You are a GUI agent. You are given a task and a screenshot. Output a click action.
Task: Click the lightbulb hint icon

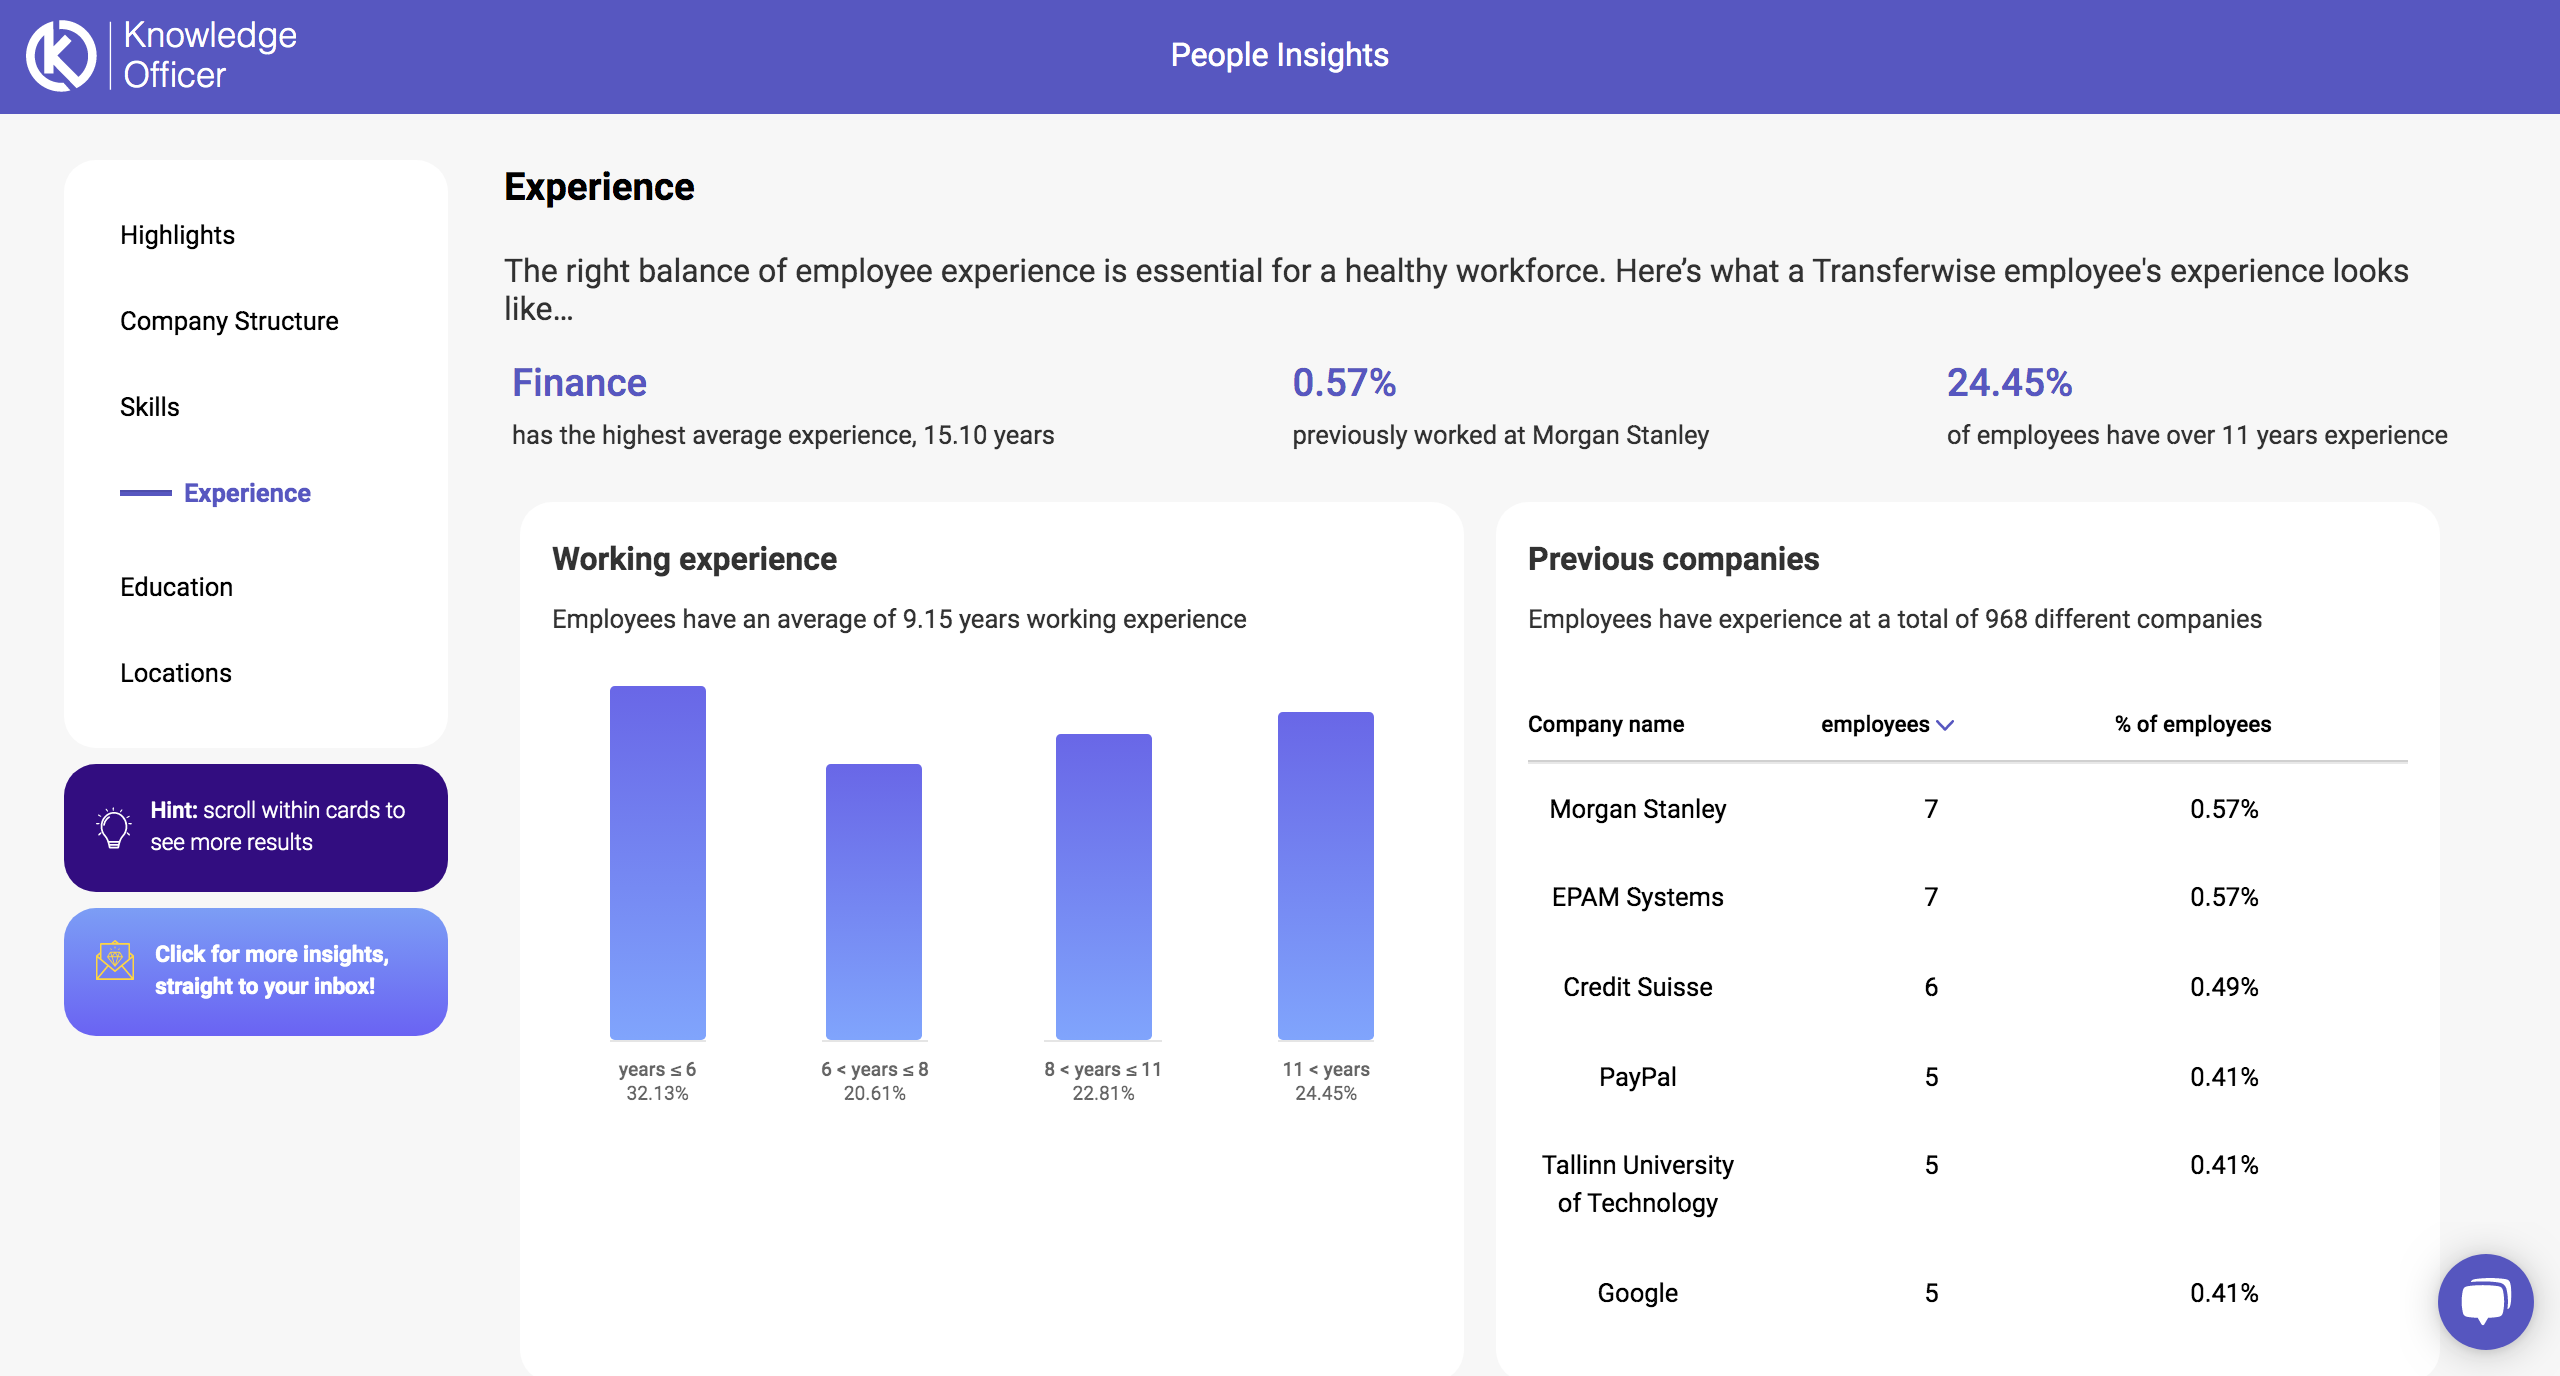click(113, 826)
